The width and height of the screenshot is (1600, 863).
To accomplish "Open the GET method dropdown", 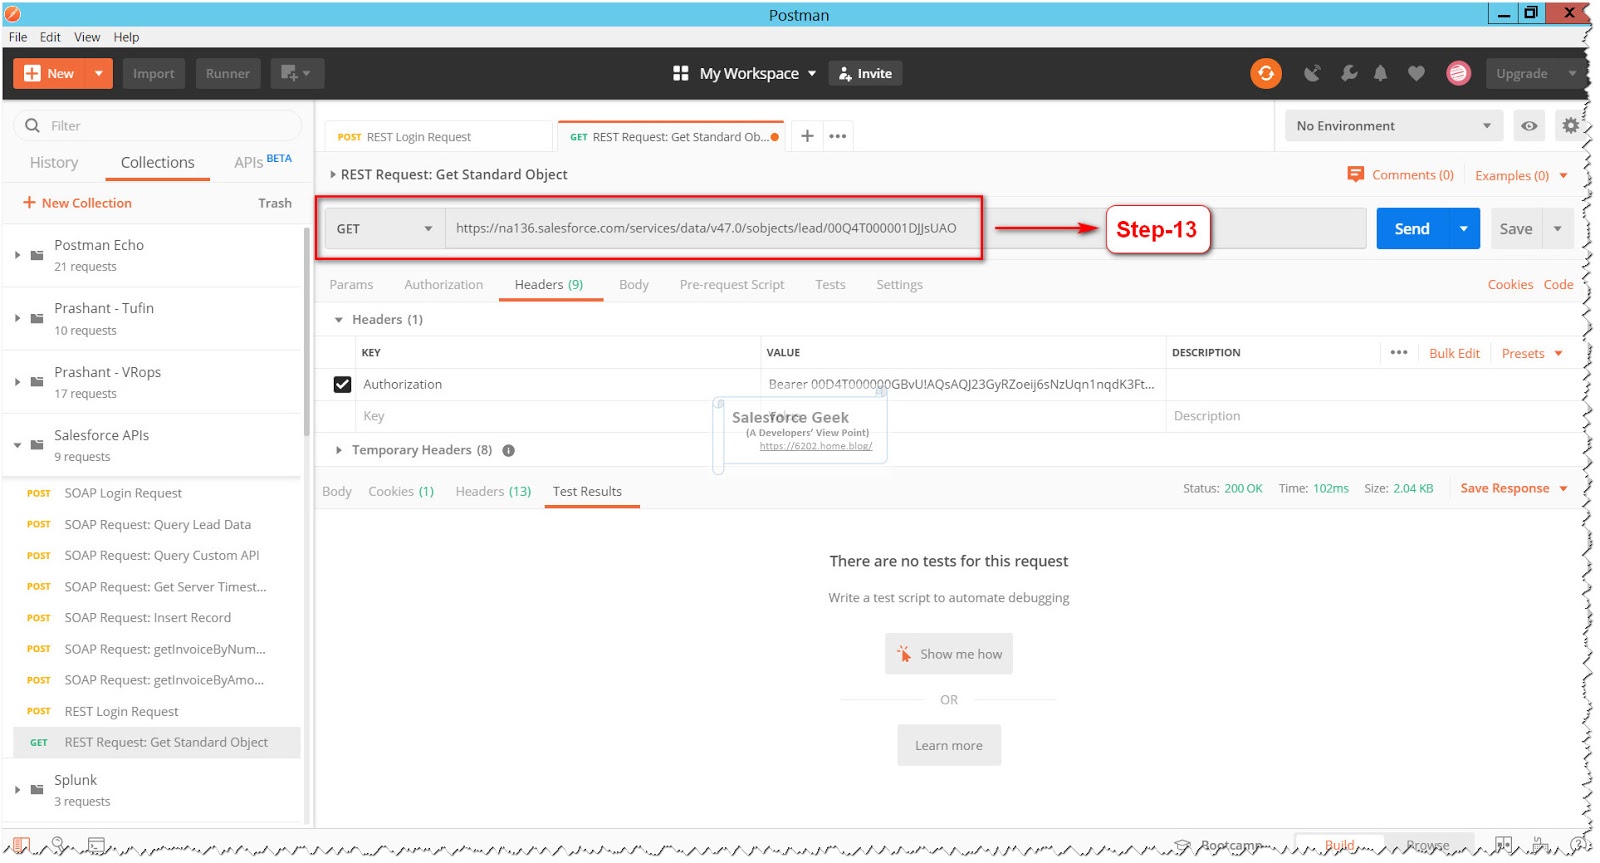I will 385,228.
